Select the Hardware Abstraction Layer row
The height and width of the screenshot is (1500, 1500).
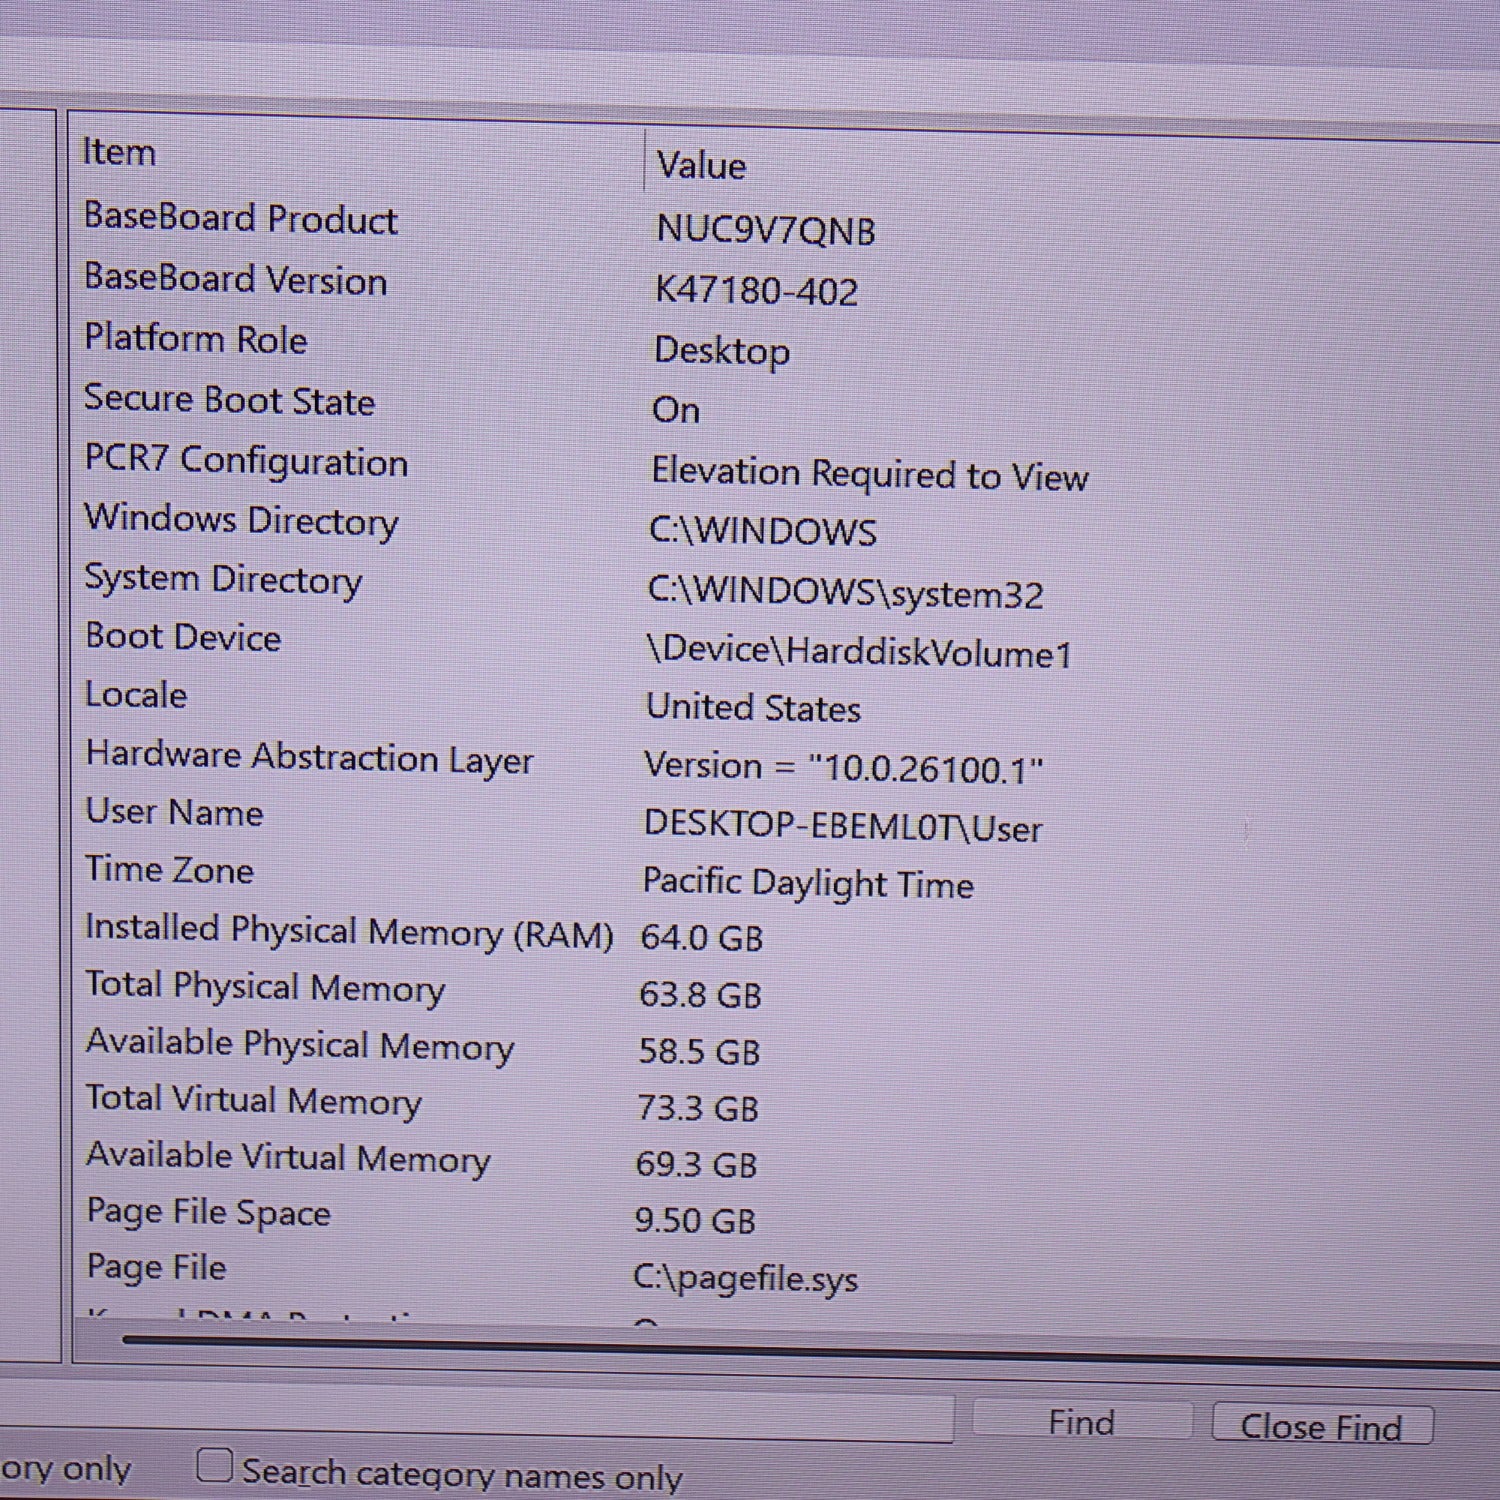(309, 757)
